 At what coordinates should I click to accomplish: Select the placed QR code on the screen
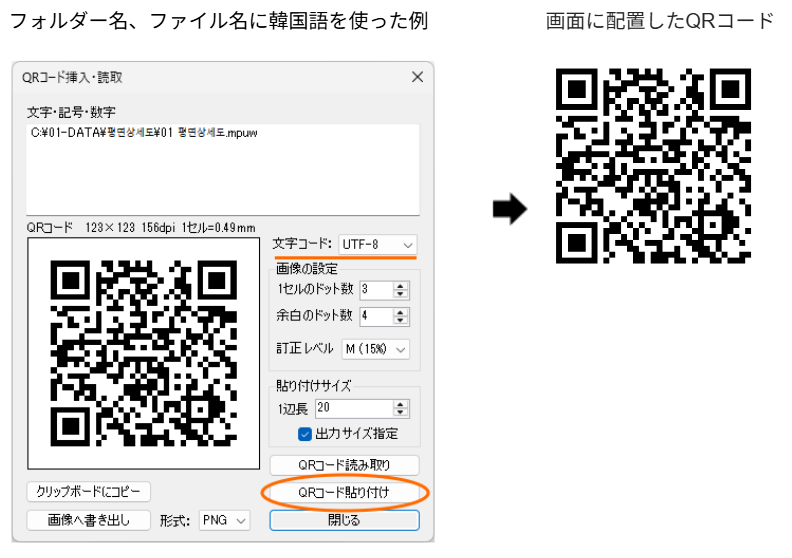point(653,166)
